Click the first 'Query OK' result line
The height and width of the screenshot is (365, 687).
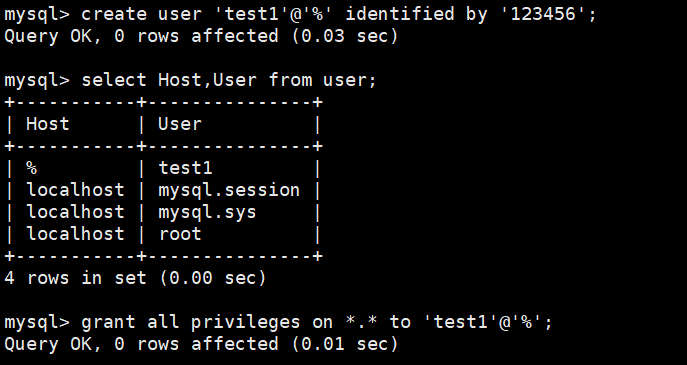point(201,36)
